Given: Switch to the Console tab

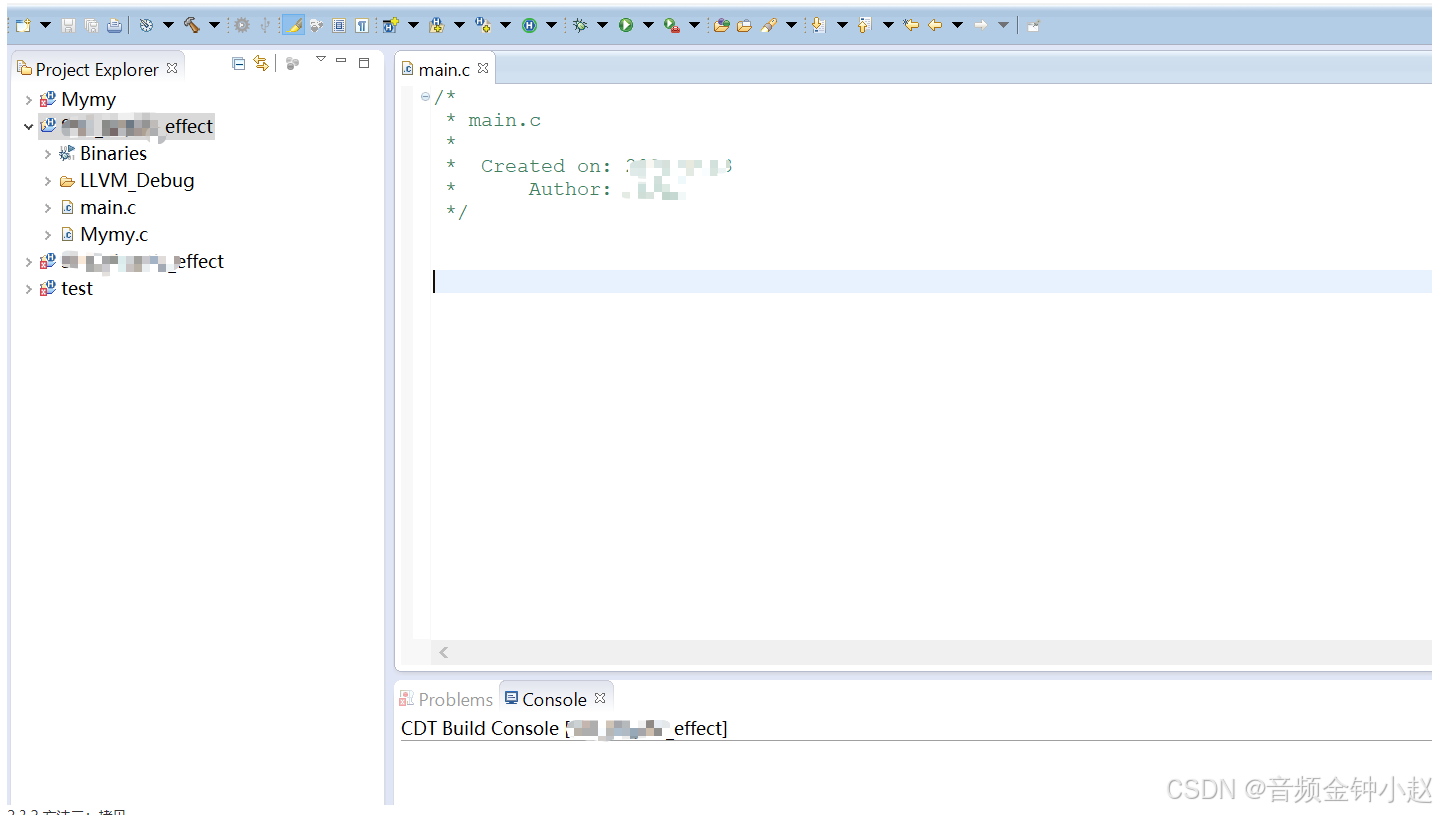Looking at the screenshot, I should [x=554, y=699].
